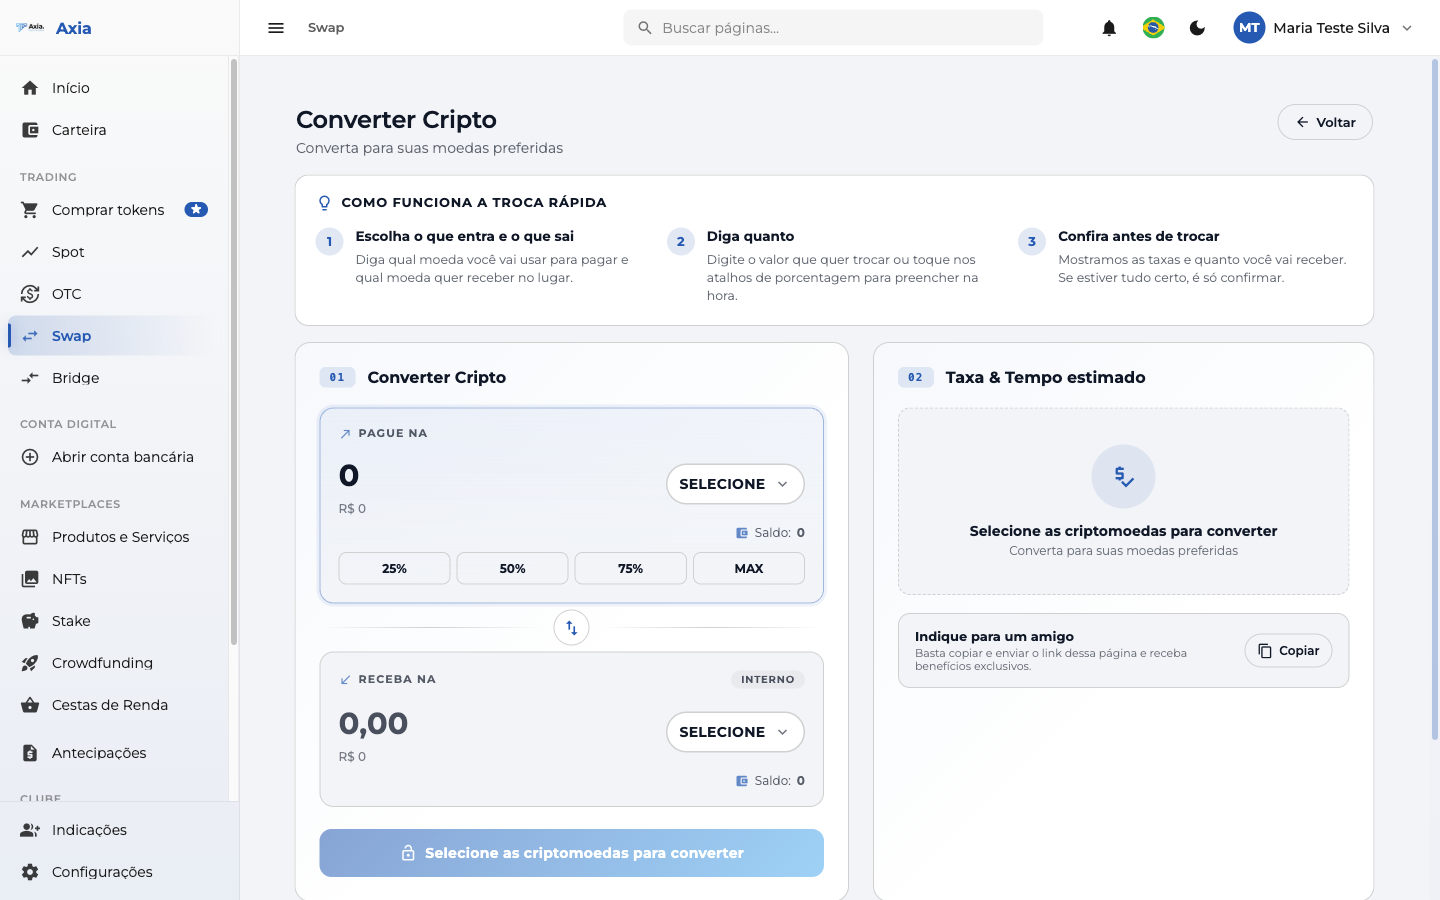Click the Indique para um amigo heading
The image size is (1440, 900).
994,636
